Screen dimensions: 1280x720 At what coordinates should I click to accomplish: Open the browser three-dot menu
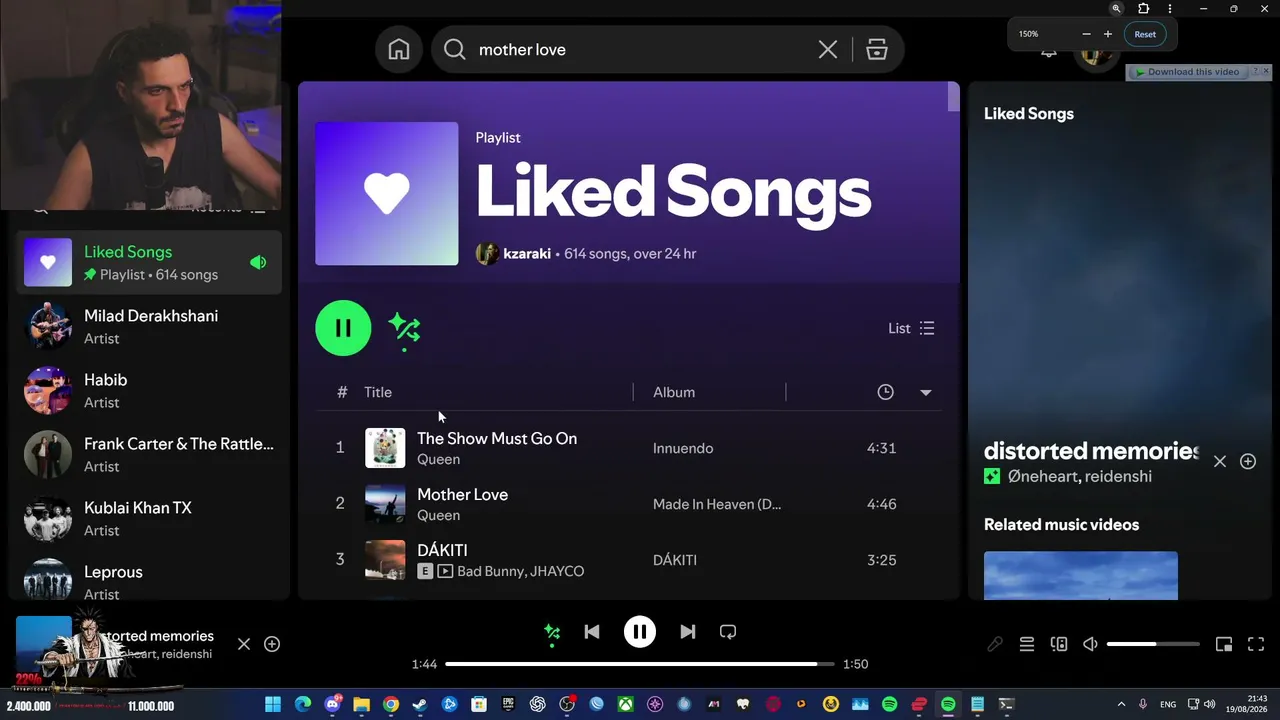click(x=1170, y=9)
